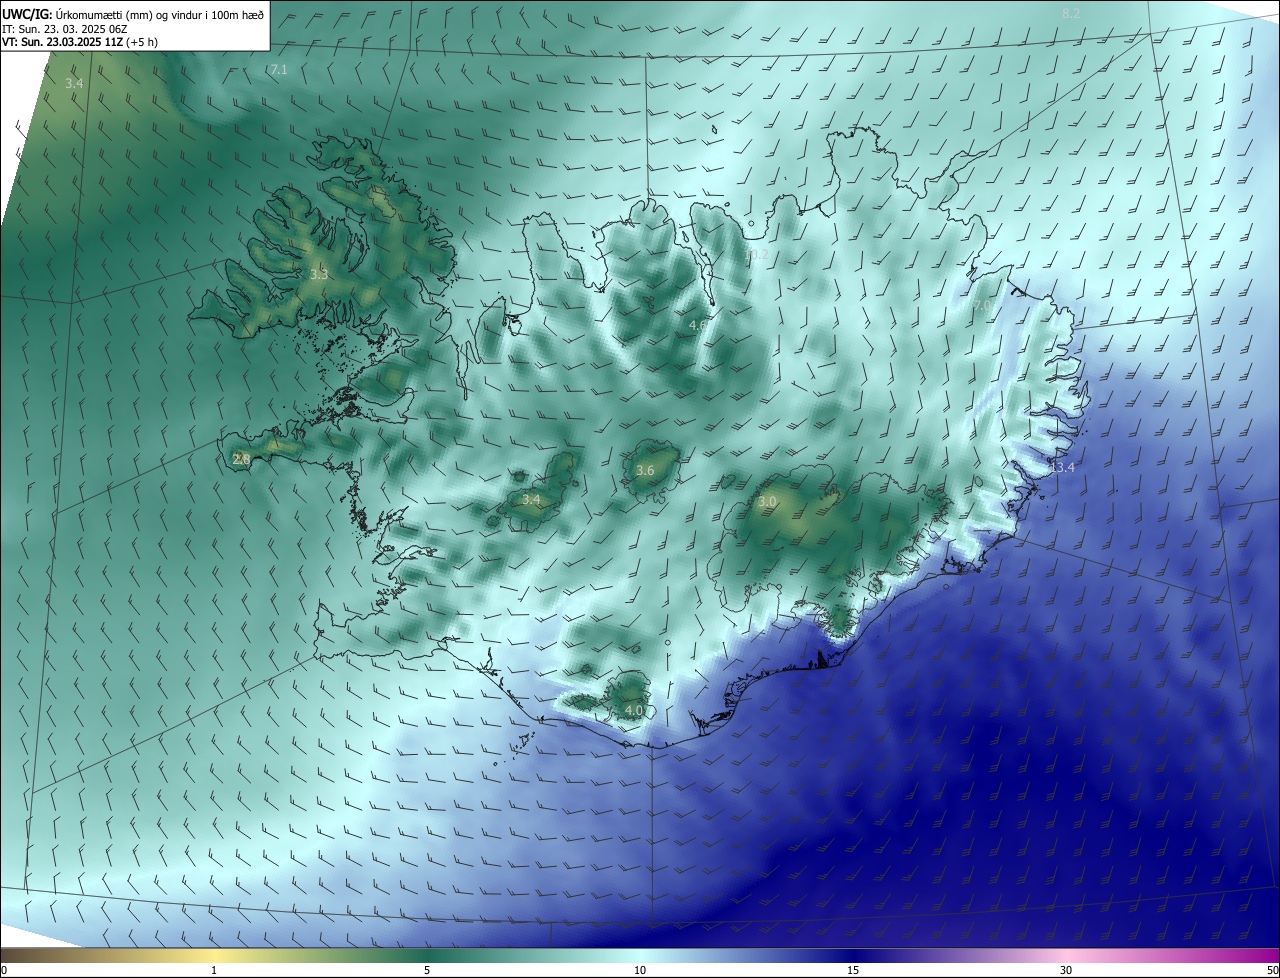Click the faint 7.0 value label
Image resolution: width=1280 pixels, height=978 pixels.
coord(982,306)
